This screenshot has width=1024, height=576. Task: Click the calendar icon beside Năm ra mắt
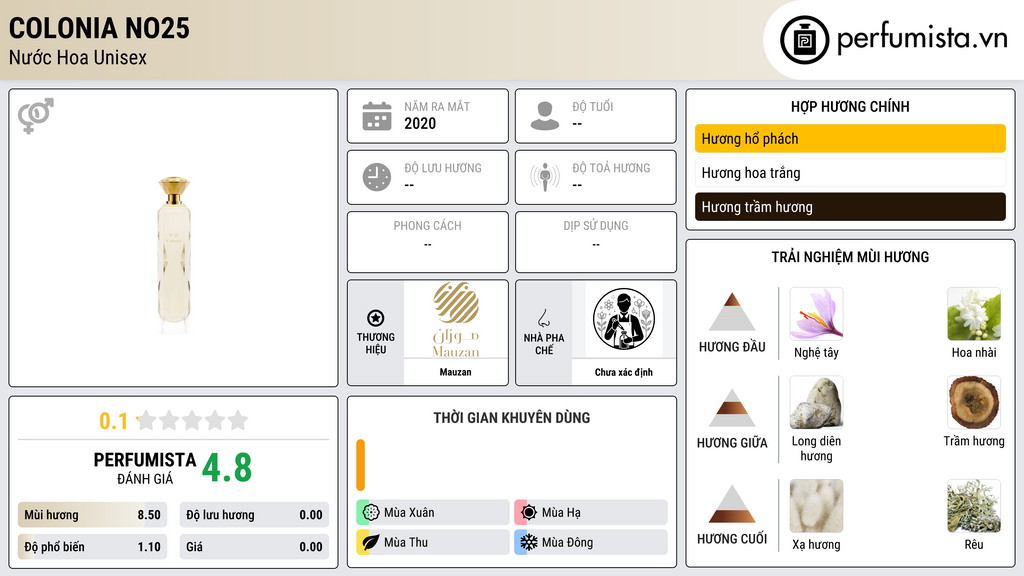[x=377, y=116]
